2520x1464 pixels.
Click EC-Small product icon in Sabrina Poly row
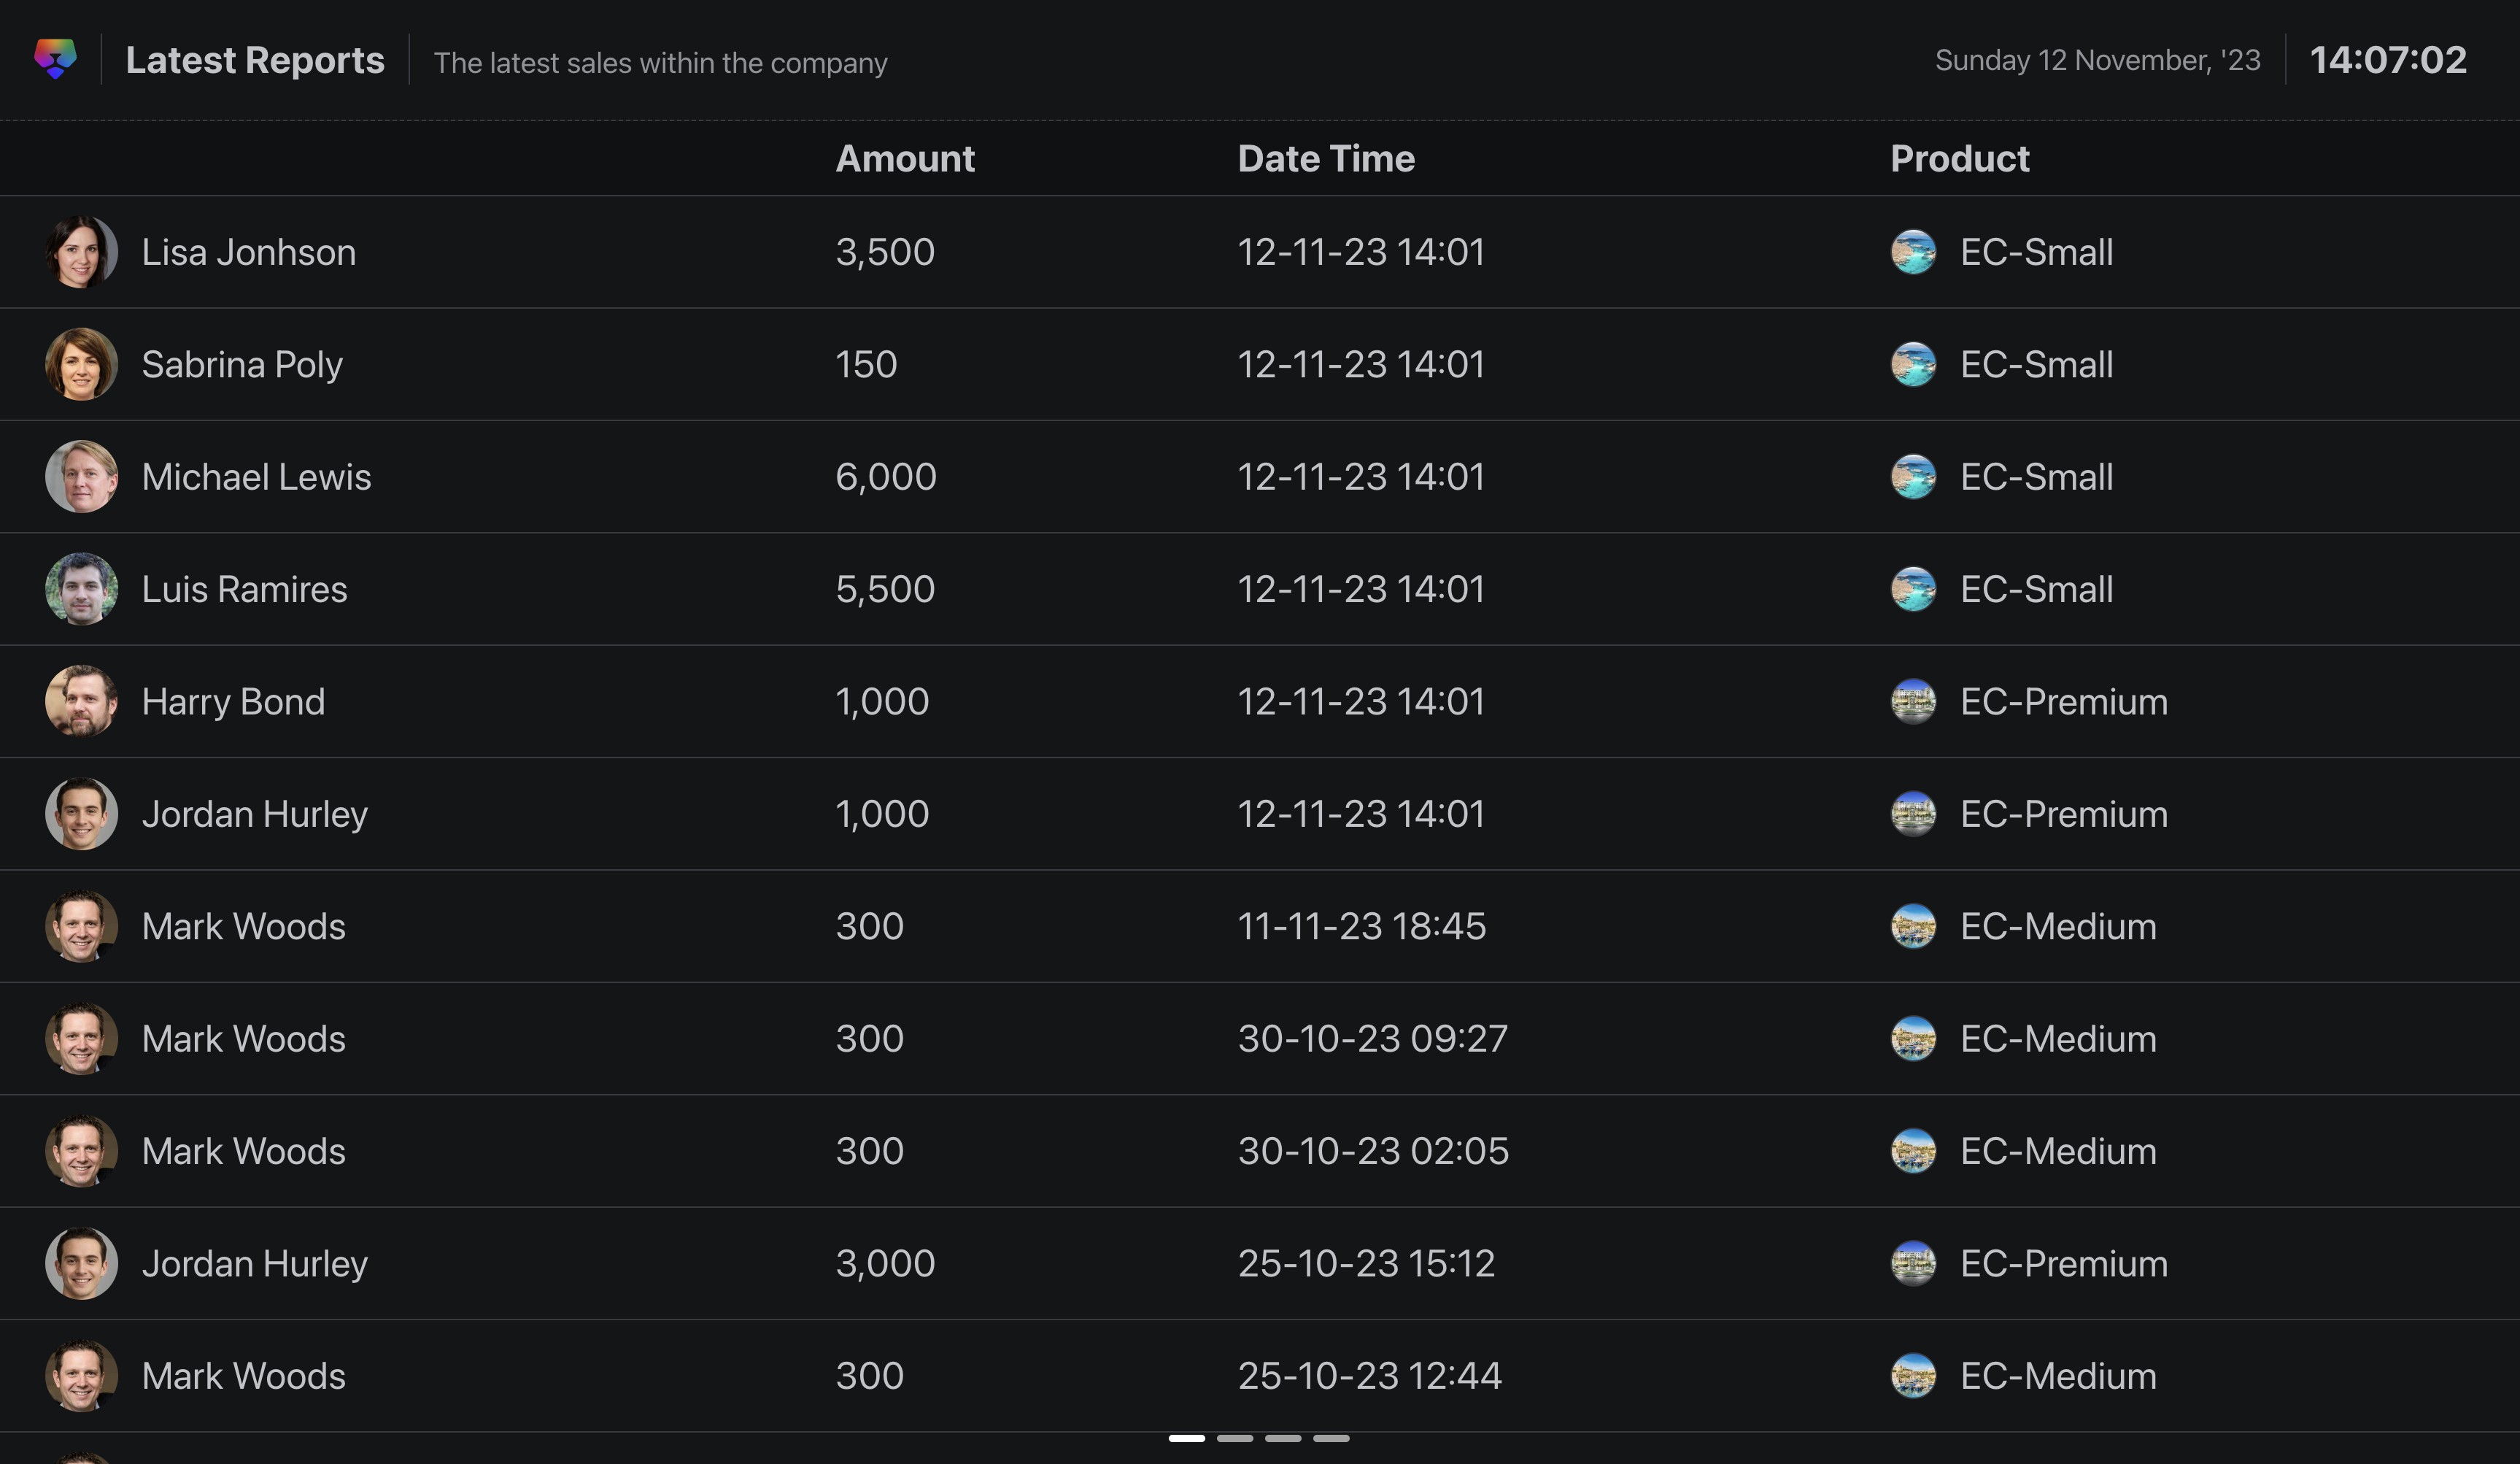pos(1913,364)
